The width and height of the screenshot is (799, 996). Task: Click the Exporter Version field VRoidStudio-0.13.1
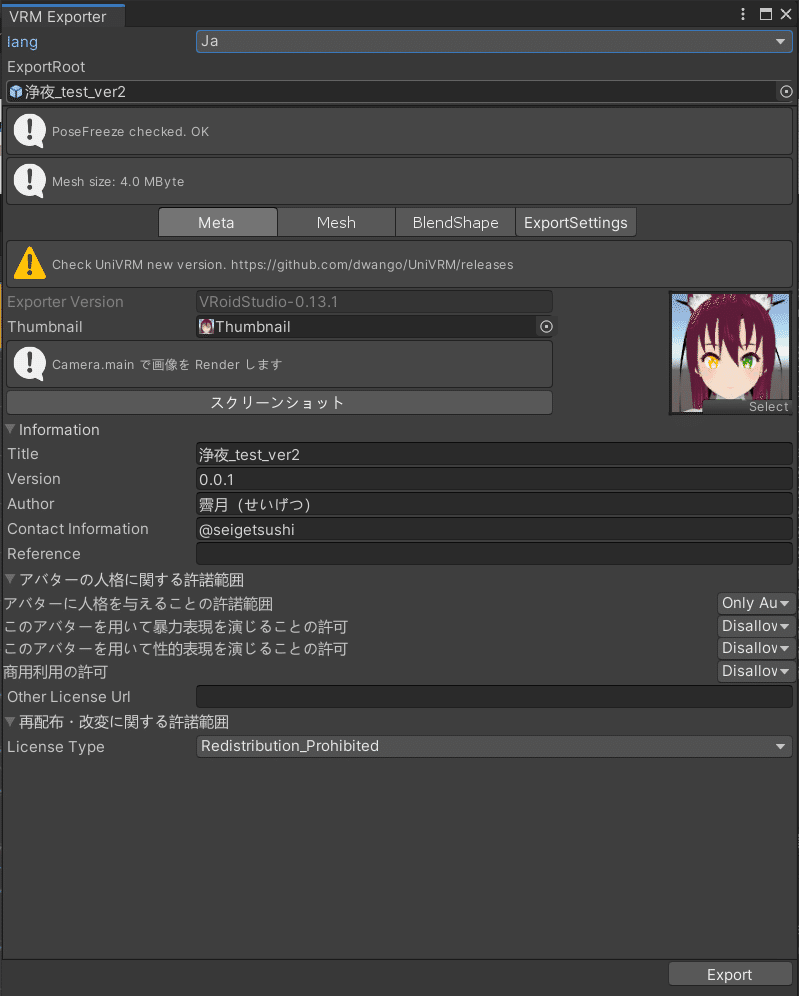(374, 302)
